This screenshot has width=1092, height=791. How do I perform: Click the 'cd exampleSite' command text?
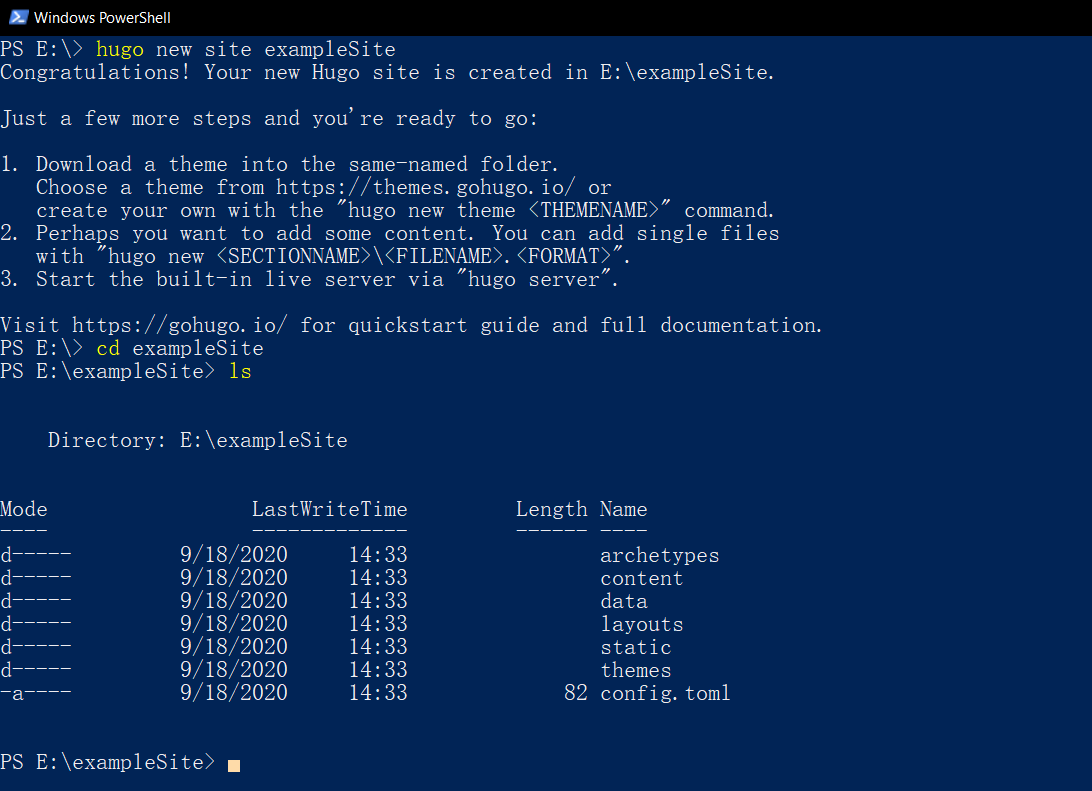tap(180, 348)
